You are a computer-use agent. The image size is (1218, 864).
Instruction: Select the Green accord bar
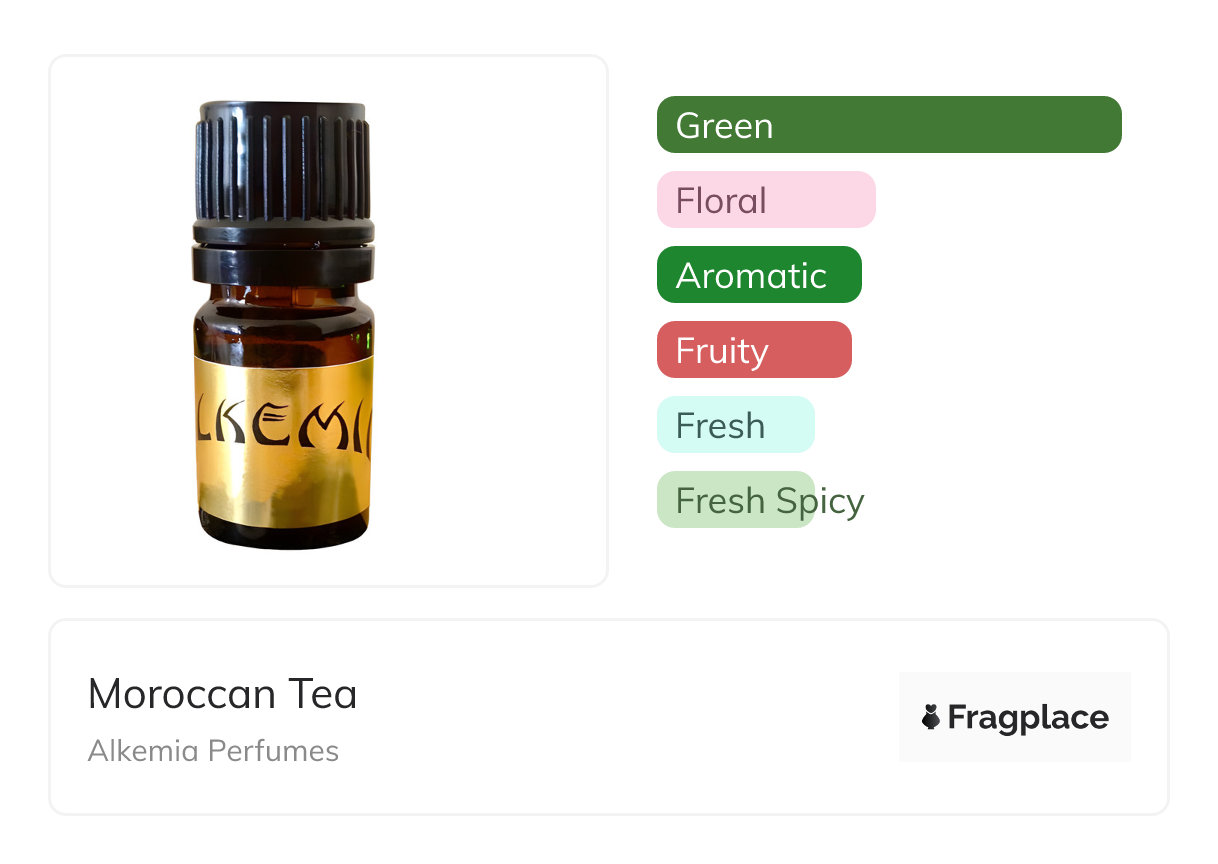(x=889, y=125)
